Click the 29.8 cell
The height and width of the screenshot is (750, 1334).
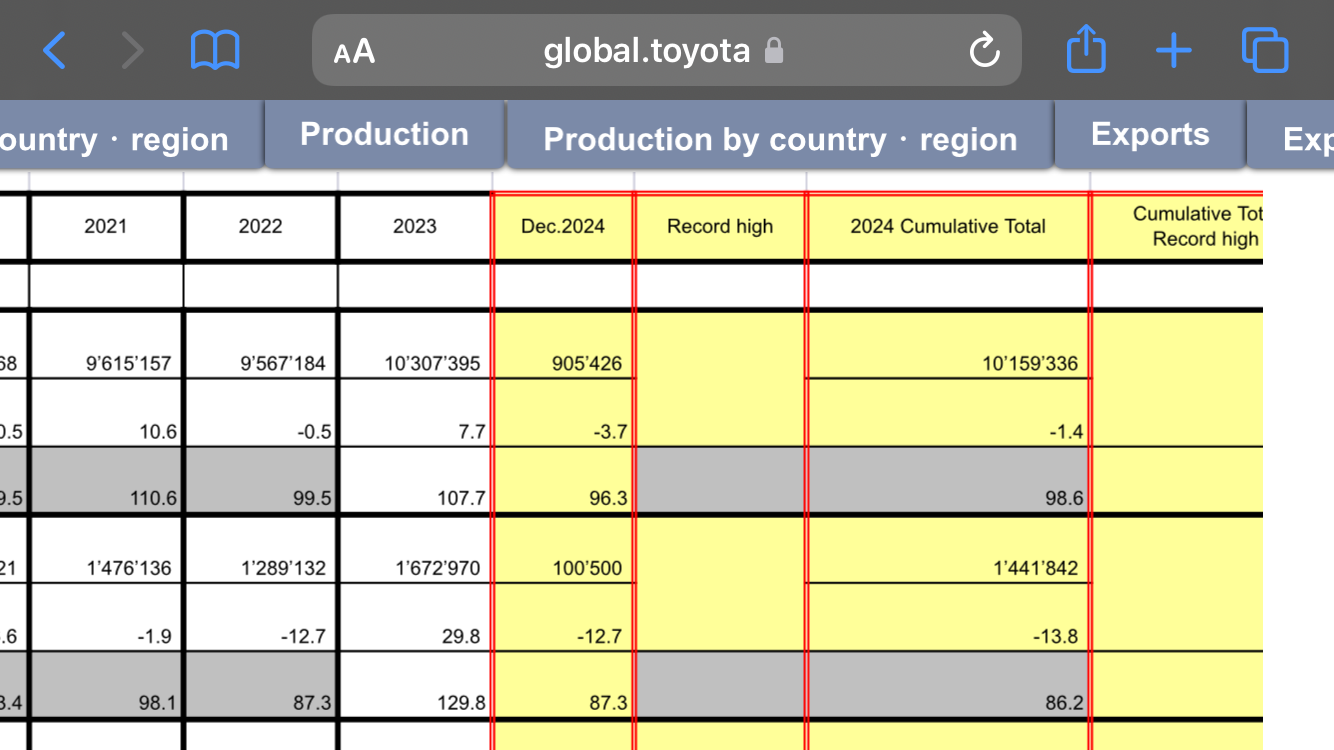414,618
